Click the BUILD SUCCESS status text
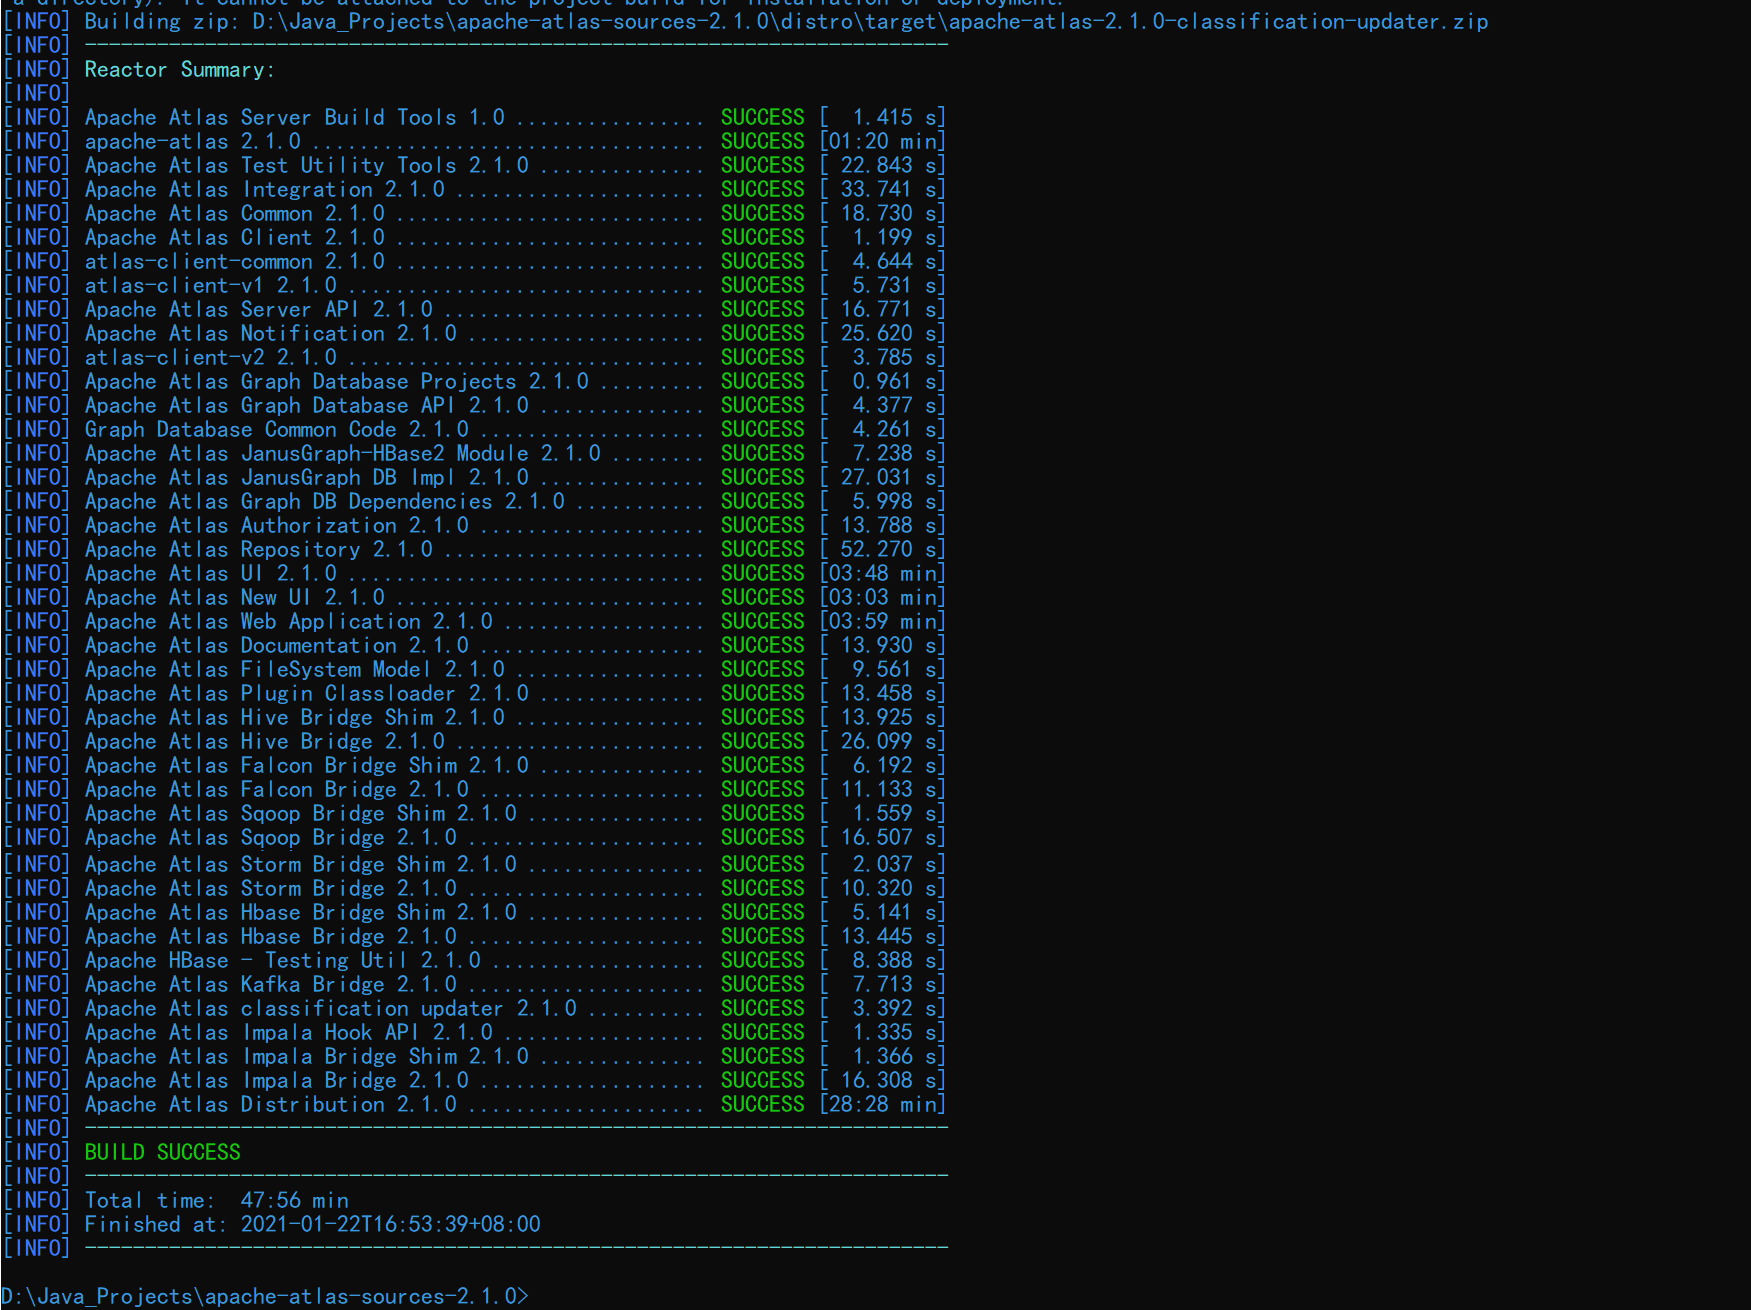Viewport: 1751px width, 1310px height. coord(160,1151)
